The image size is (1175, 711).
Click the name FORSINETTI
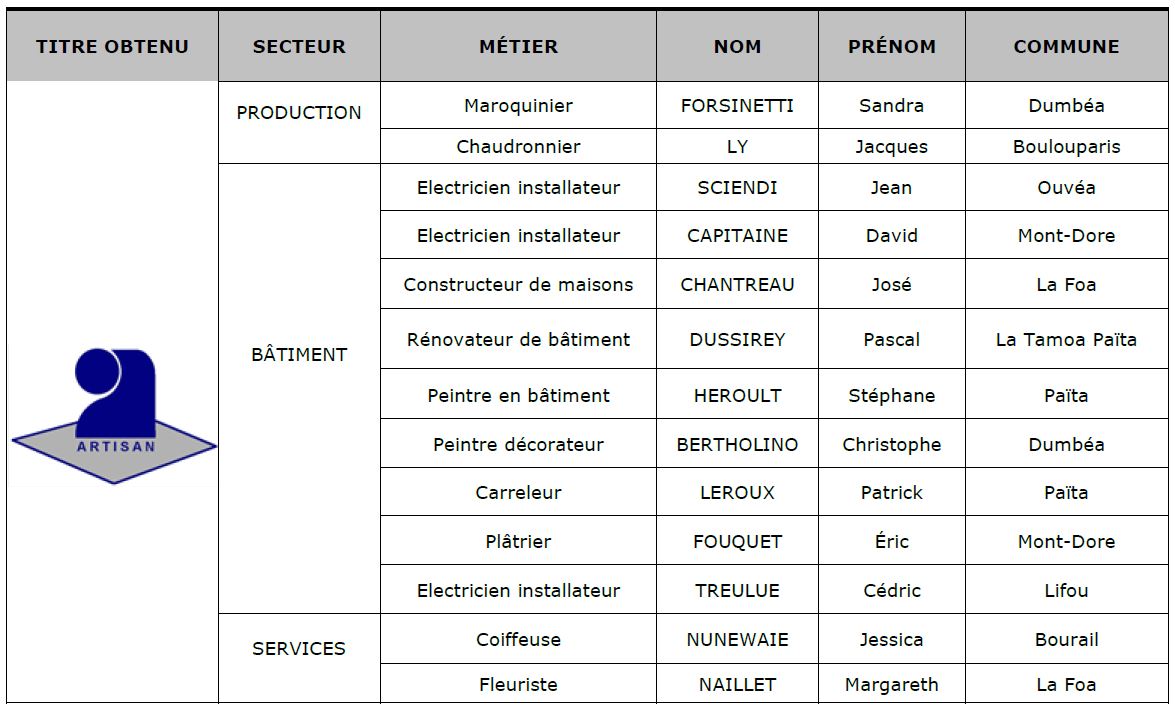737,106
